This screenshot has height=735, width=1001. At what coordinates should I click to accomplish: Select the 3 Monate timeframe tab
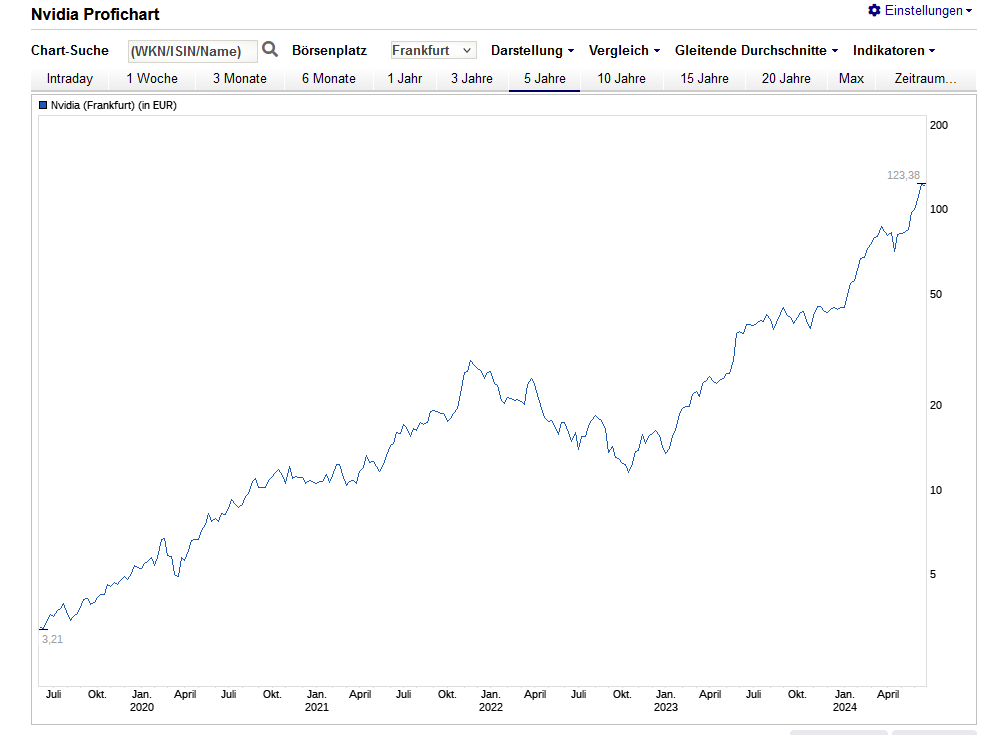239,79
